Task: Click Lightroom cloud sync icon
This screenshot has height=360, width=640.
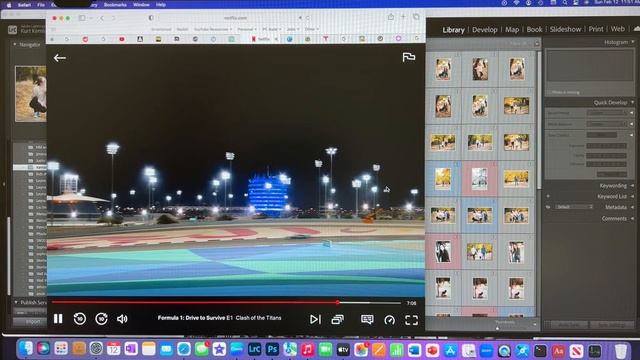Action: [x=636, y=29]
